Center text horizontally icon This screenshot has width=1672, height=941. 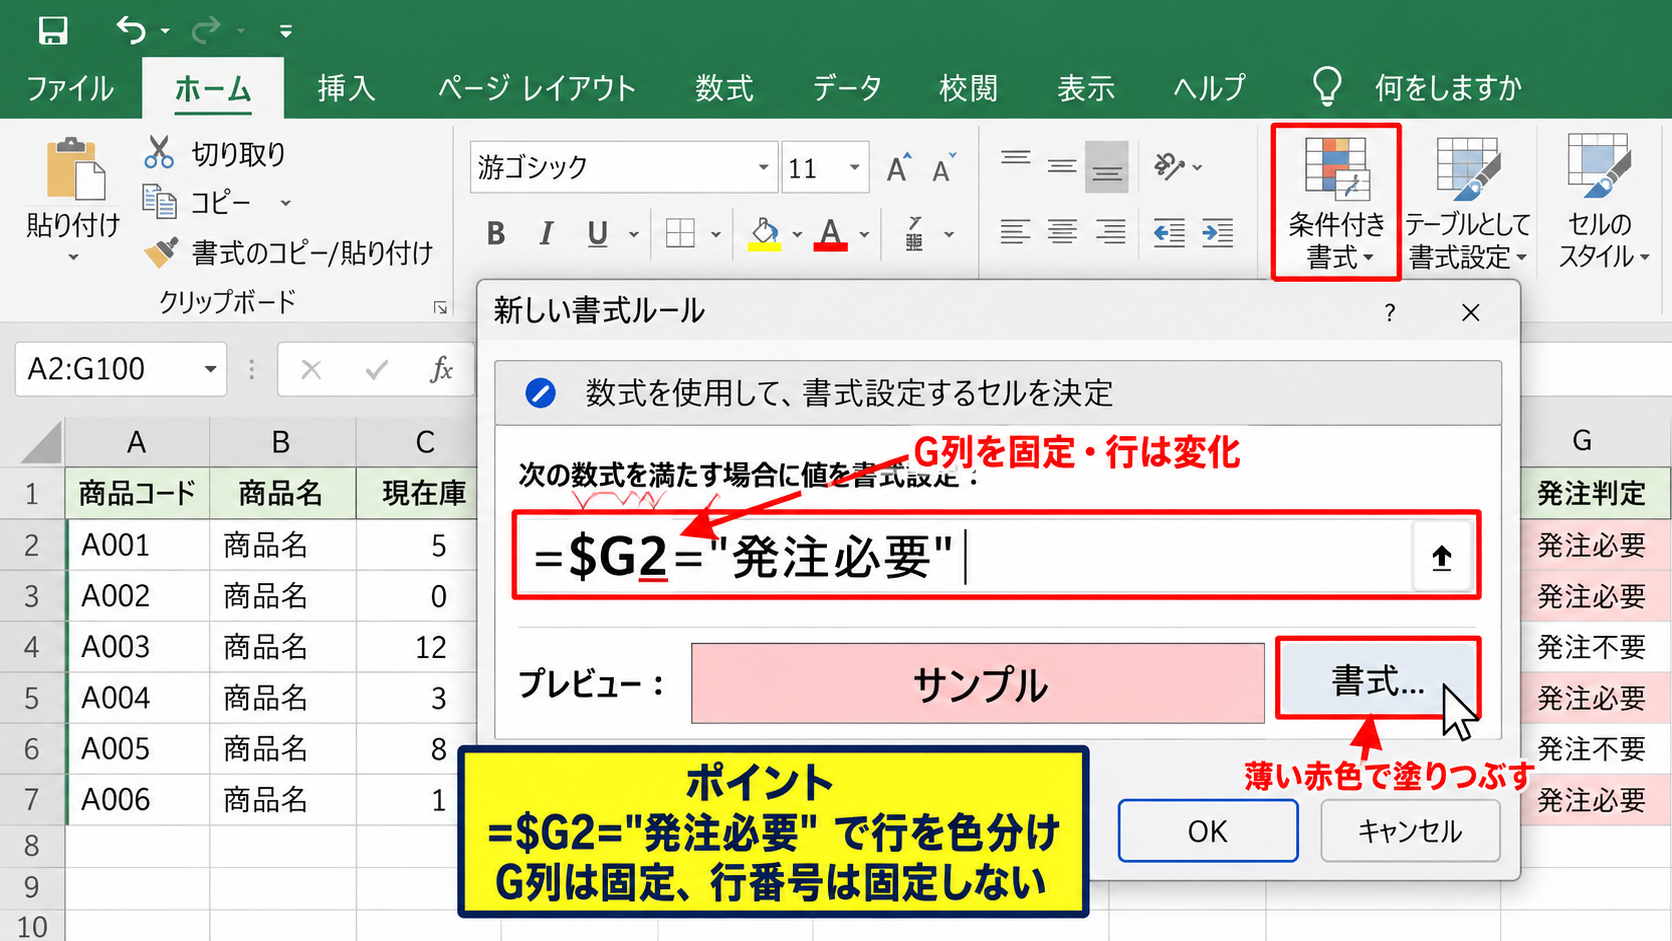(x=1062, y=233)
